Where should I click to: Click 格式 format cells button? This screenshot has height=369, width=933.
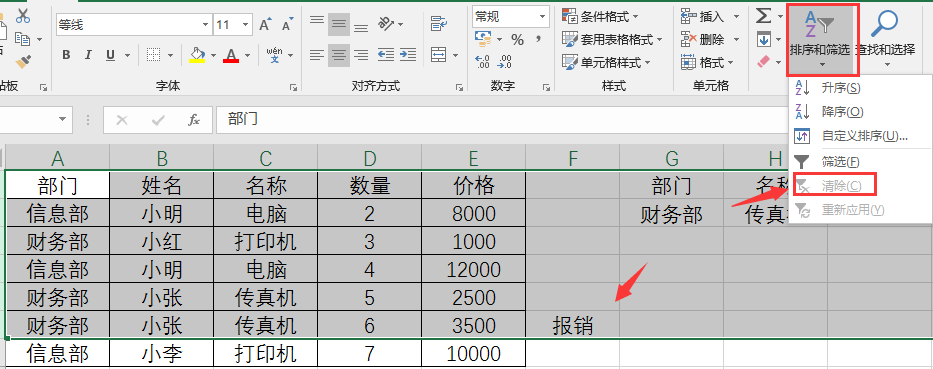point(707,62)
